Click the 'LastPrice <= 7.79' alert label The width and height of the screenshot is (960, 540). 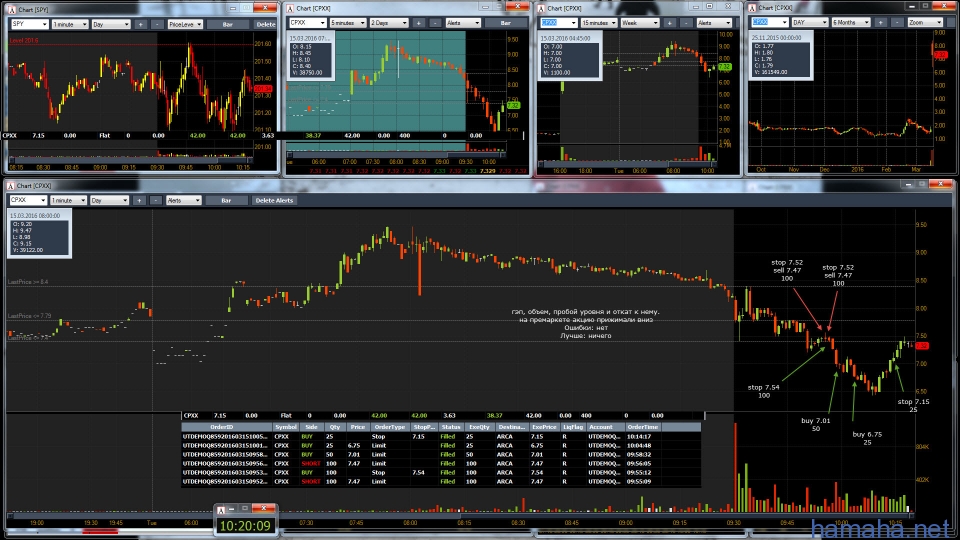[x=29, y=316]
